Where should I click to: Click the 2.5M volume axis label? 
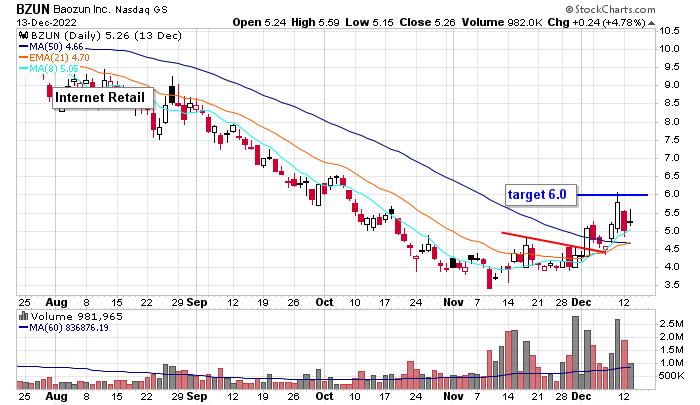[671, 324]
